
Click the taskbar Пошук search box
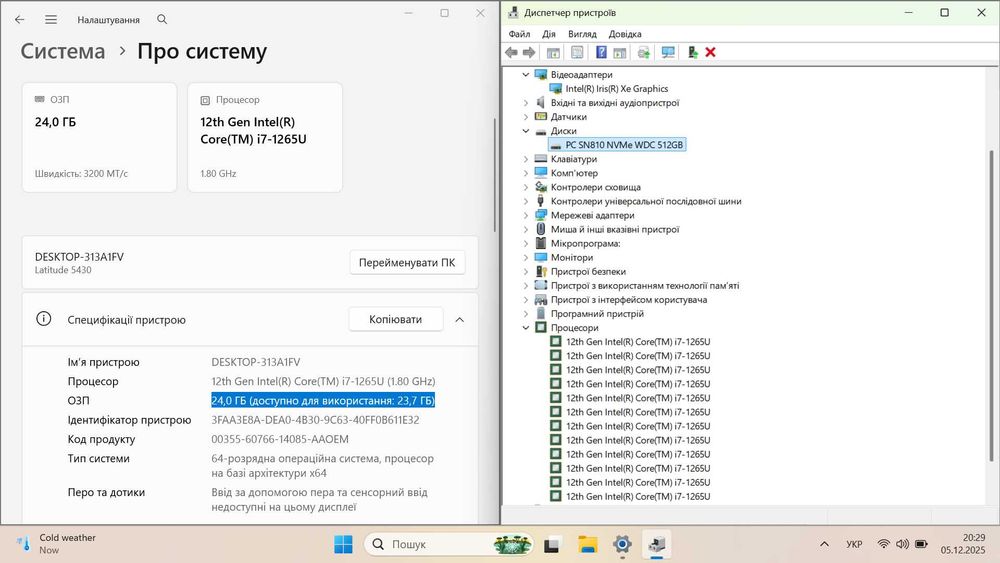pyautogui.click(x=448, y=545)
